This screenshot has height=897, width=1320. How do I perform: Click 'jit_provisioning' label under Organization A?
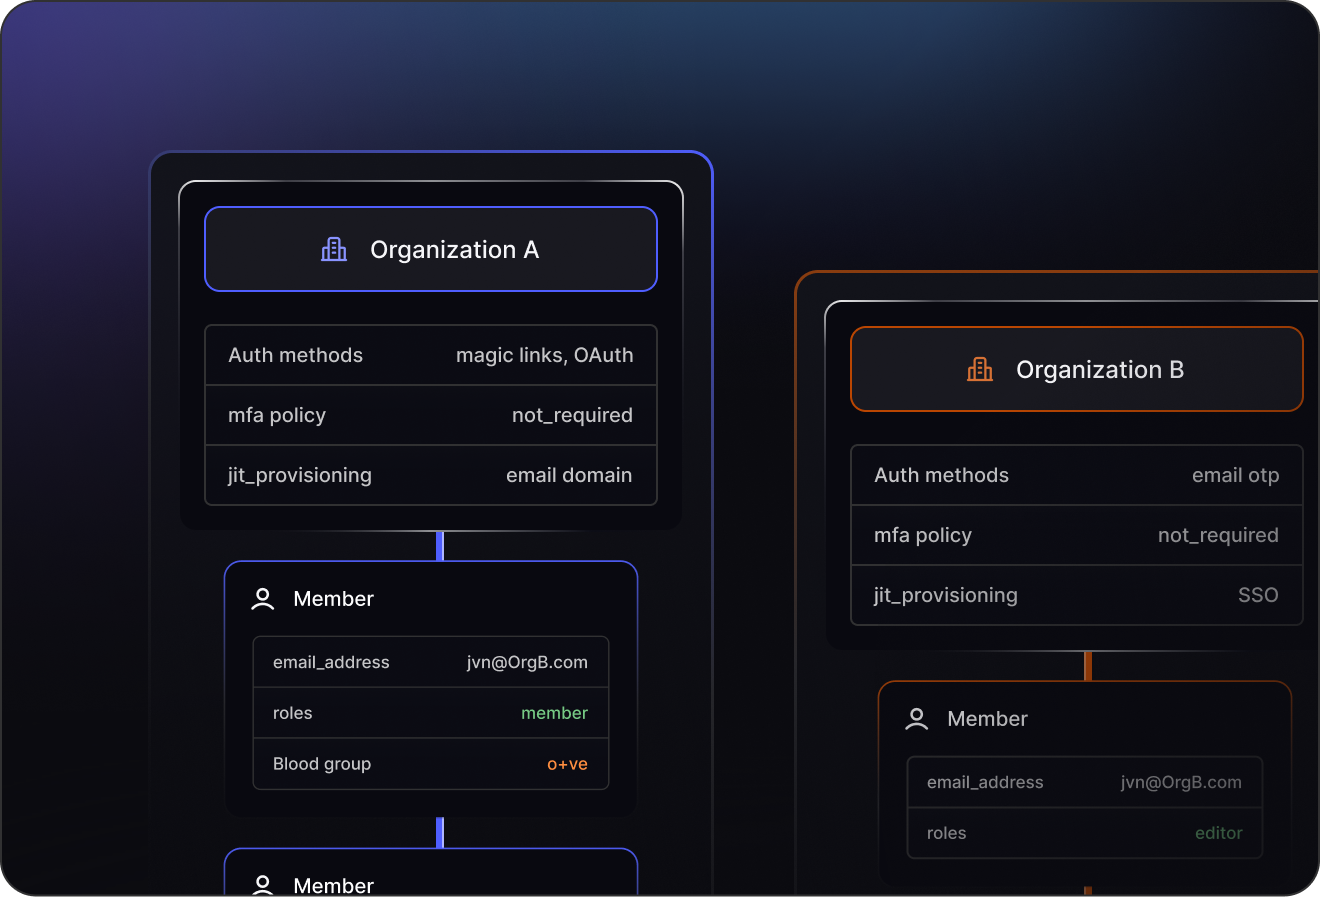300,475
